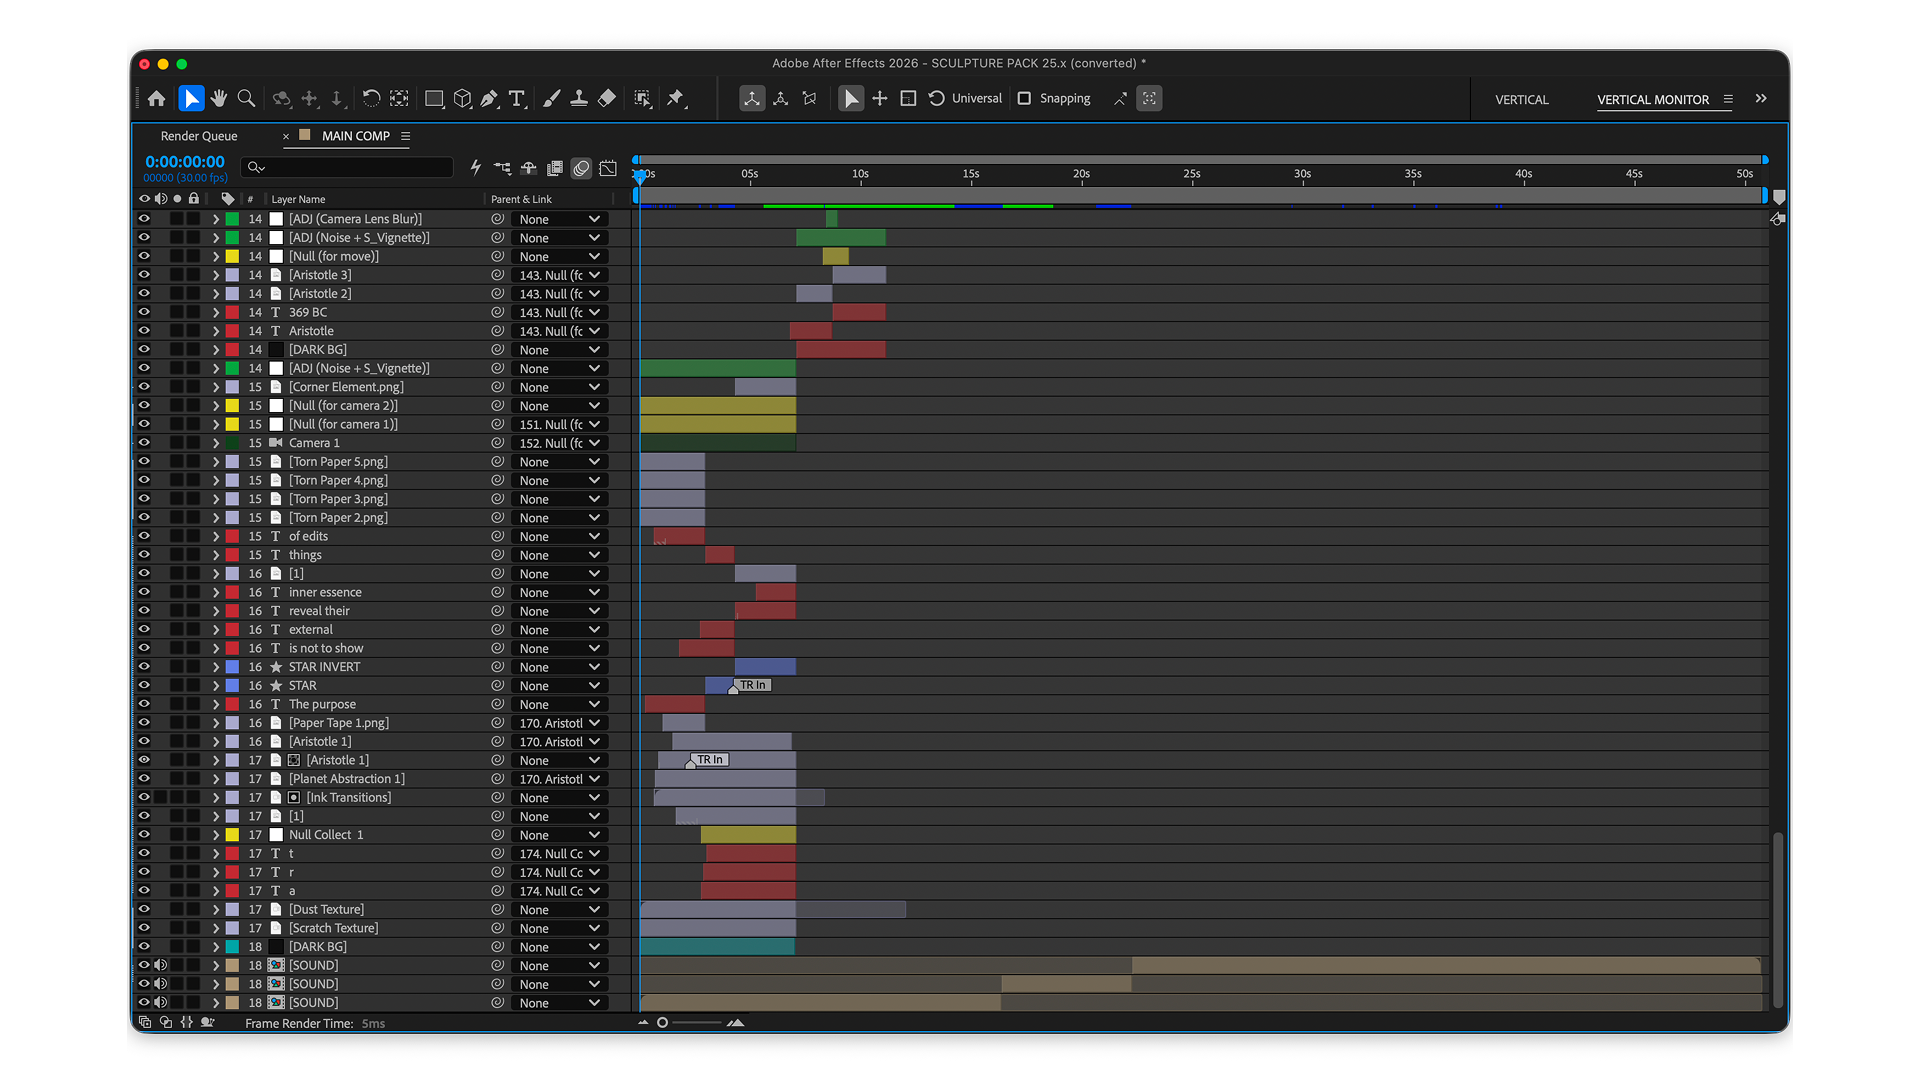Hide the Dust Texture layer

pyautogui.click(x=144, y=909)
